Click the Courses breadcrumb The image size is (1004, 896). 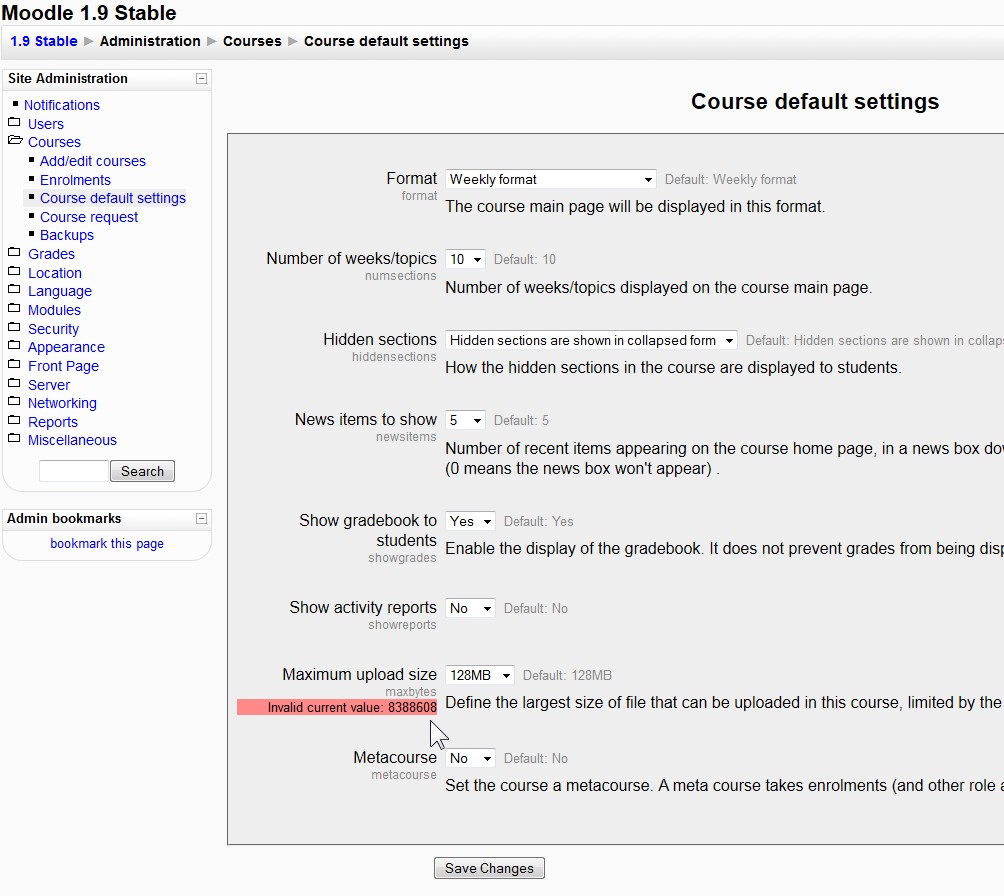252,42
